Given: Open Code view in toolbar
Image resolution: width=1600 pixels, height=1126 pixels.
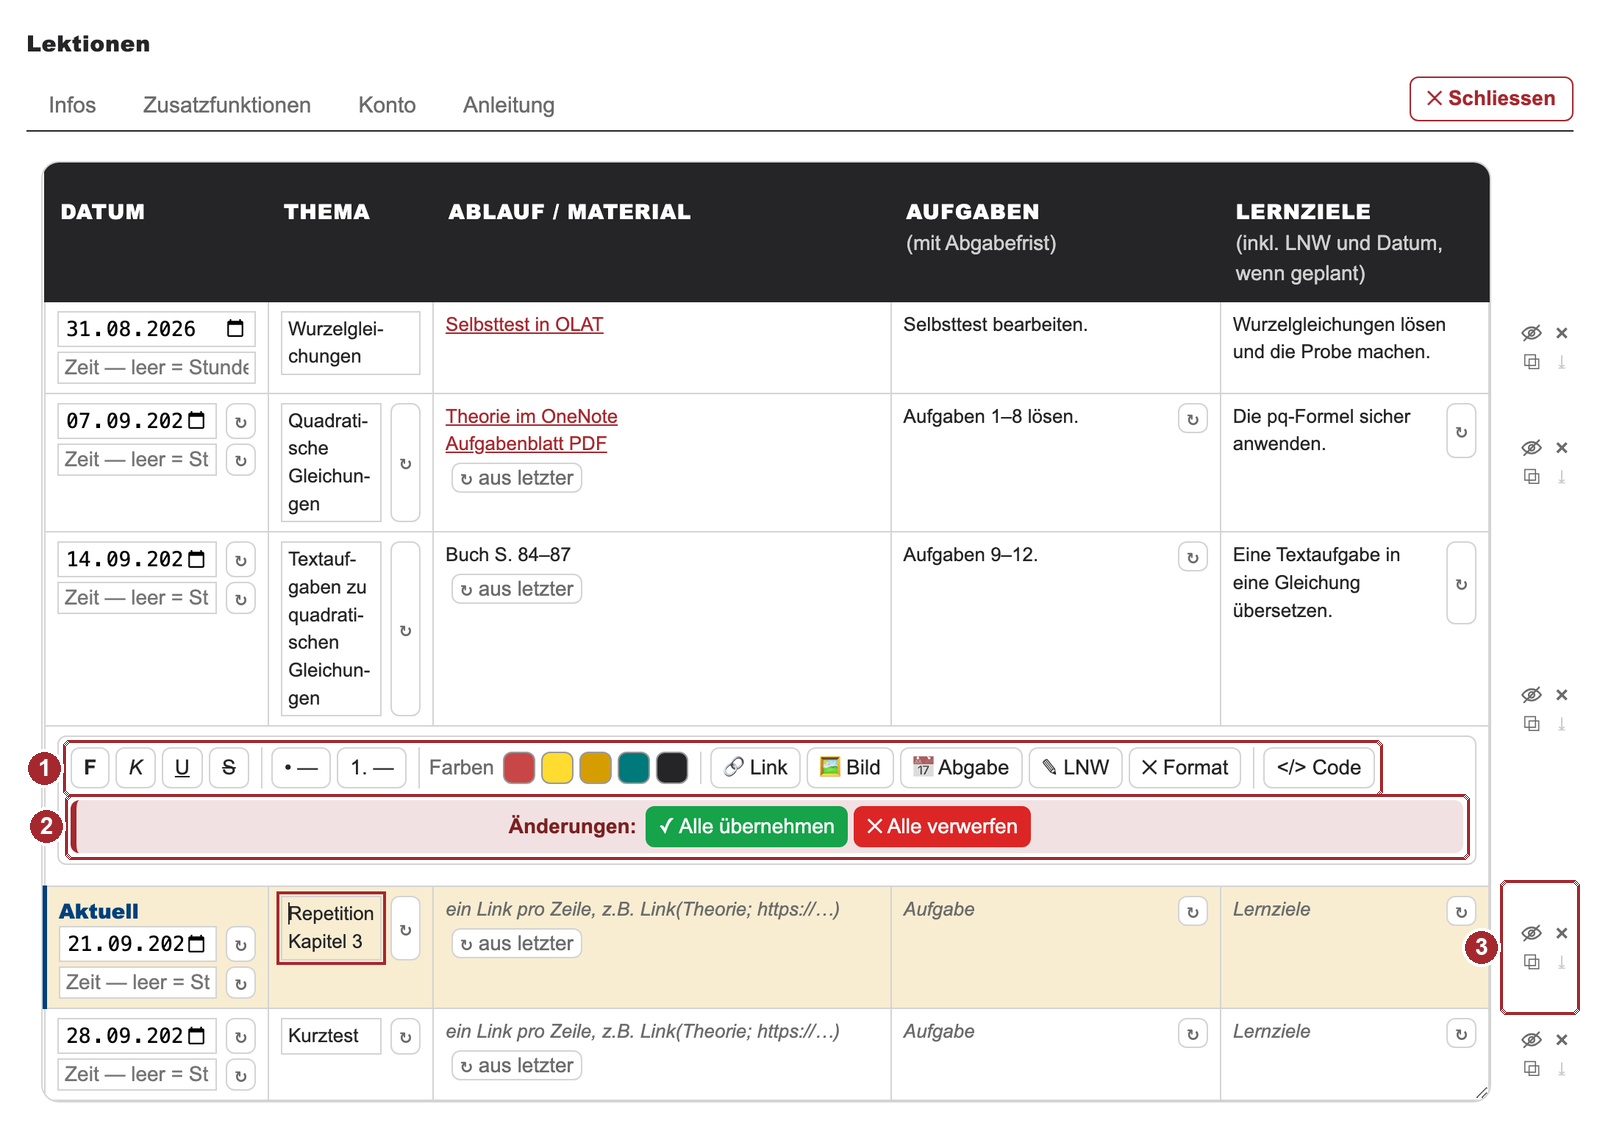Looking at the screenshot, I should pos(1319,768).
